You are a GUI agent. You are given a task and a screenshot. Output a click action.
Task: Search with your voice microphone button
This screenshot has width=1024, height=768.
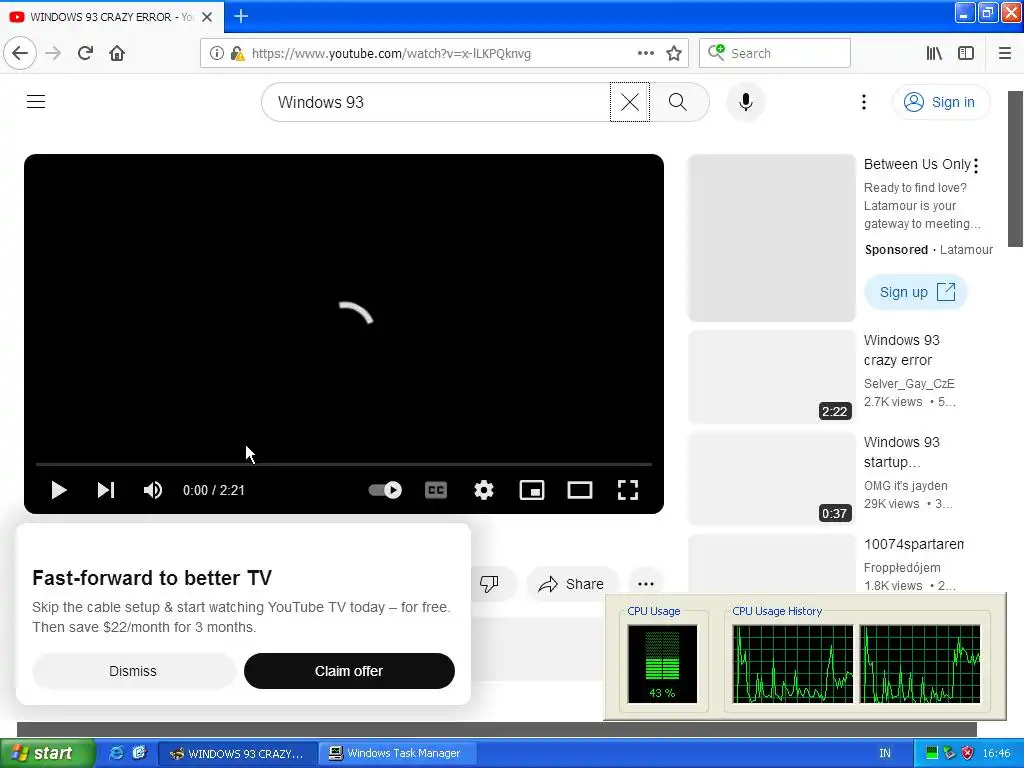pos(745,102)
